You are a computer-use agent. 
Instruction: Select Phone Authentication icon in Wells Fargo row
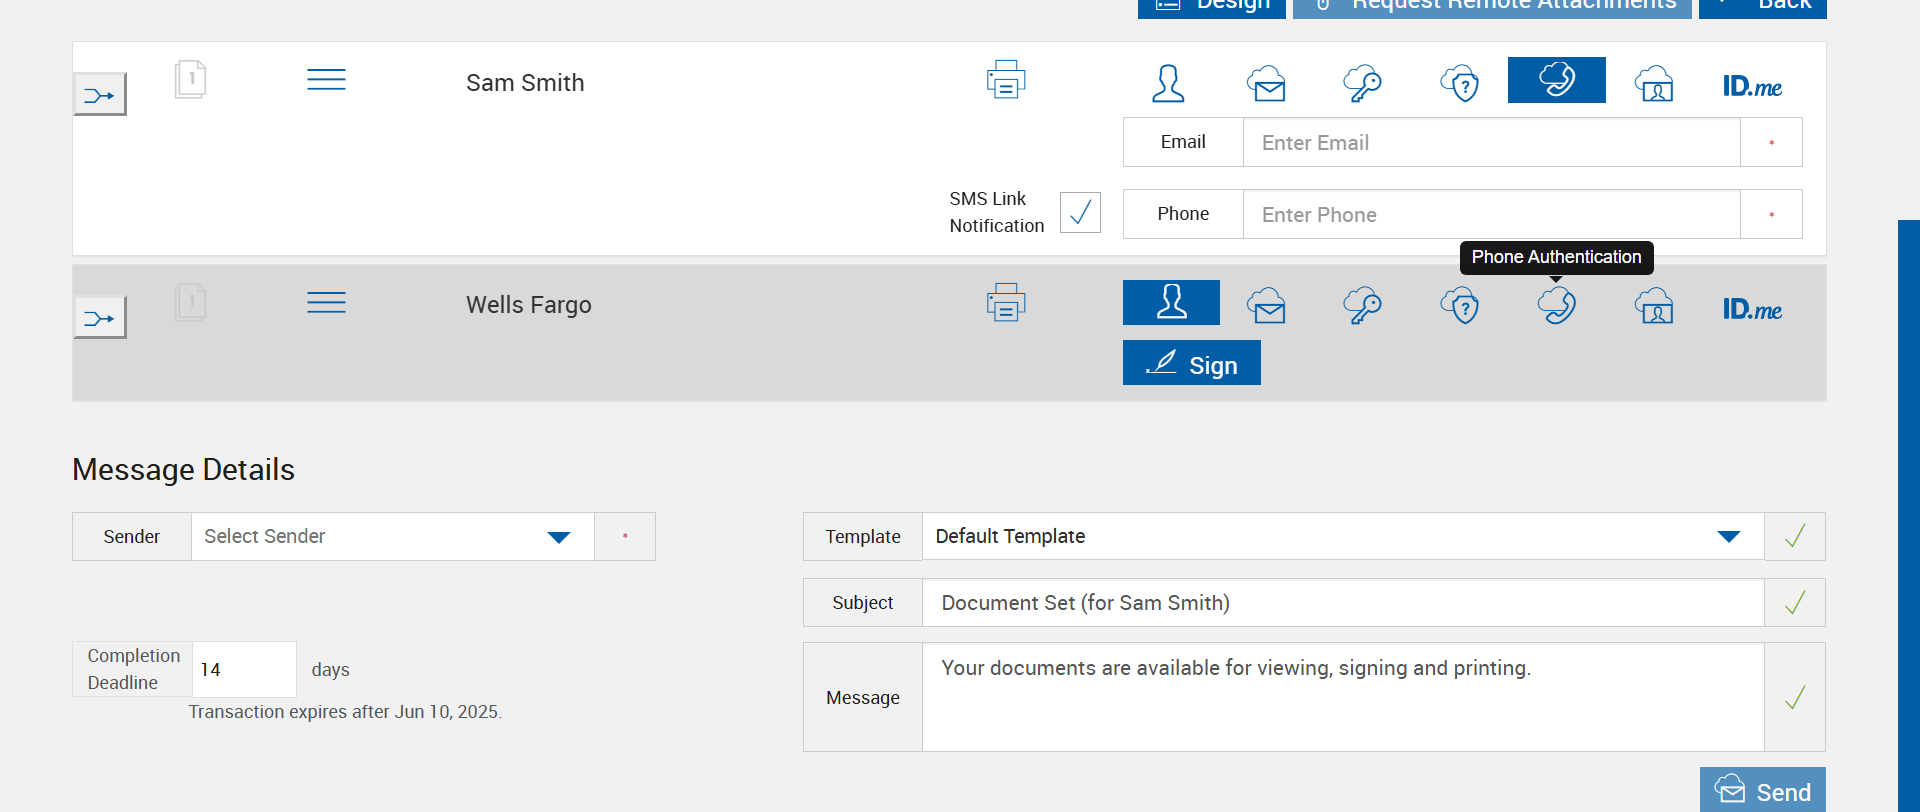point(1556,305)
